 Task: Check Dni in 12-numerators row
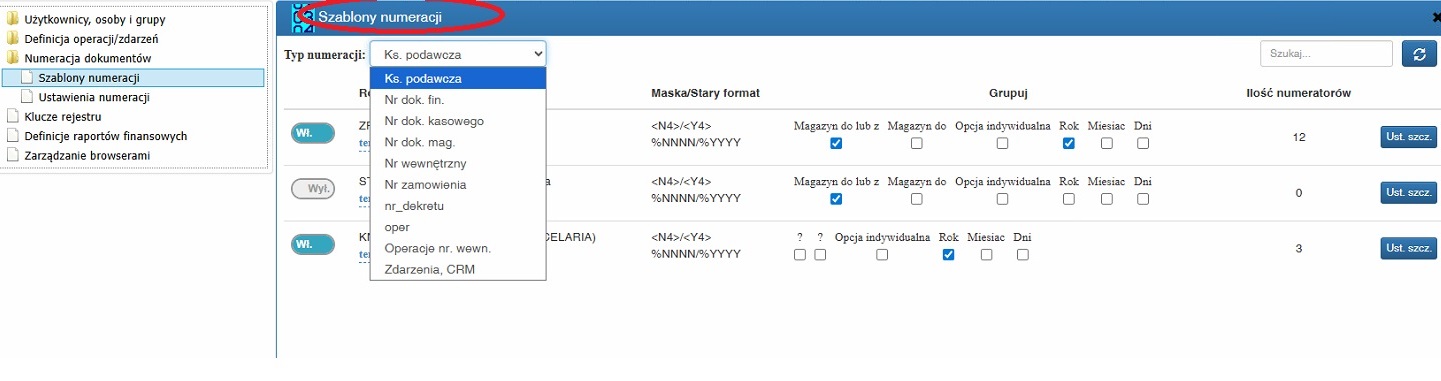(x=1142, y=143)
